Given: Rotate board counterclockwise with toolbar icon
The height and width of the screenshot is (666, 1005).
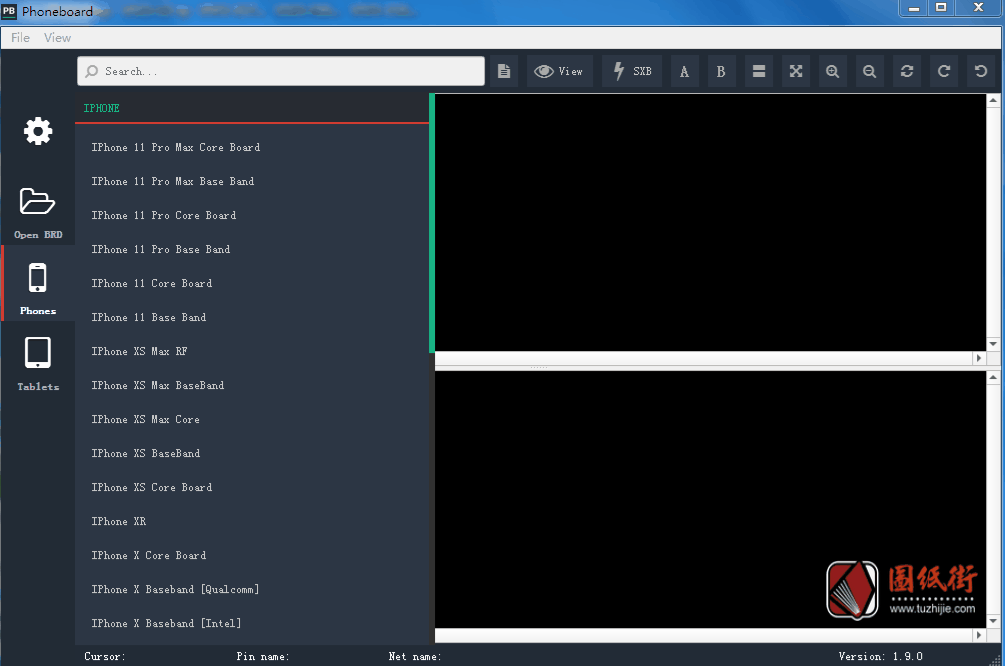Looking at the screenshot, I should (981, 71).
